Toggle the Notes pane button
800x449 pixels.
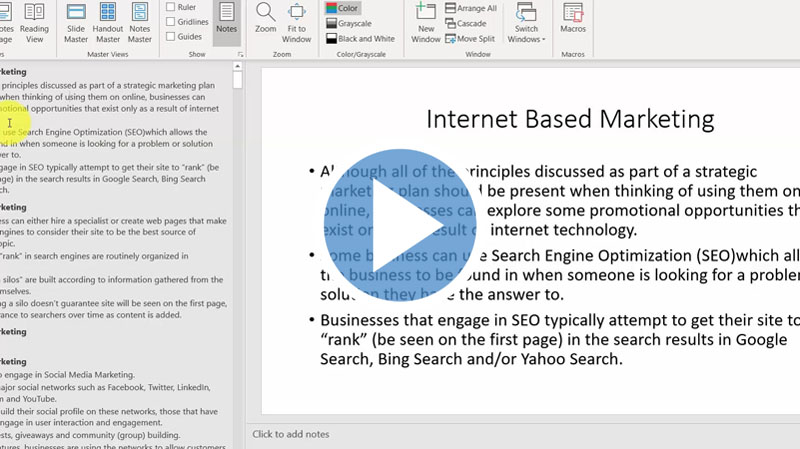pyautogui.click(x=227, y=20)
